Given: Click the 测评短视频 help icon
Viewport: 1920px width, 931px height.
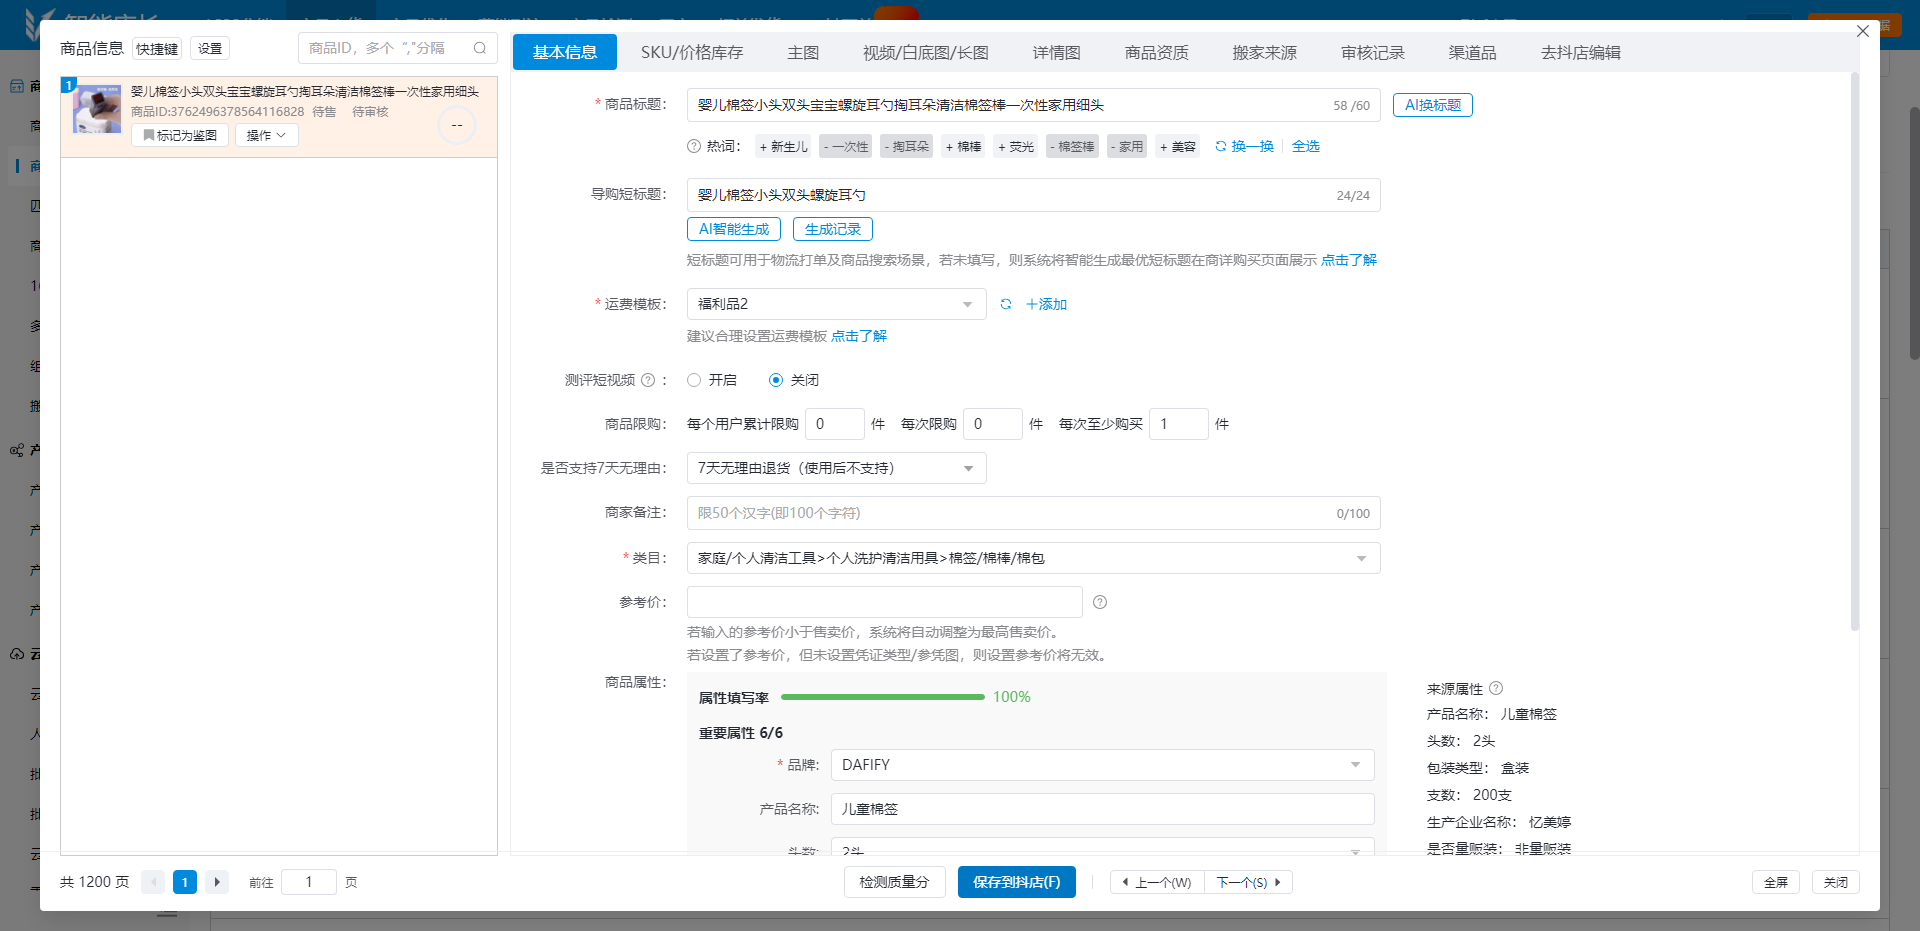Looking at the screenshot, I should 650,380.
